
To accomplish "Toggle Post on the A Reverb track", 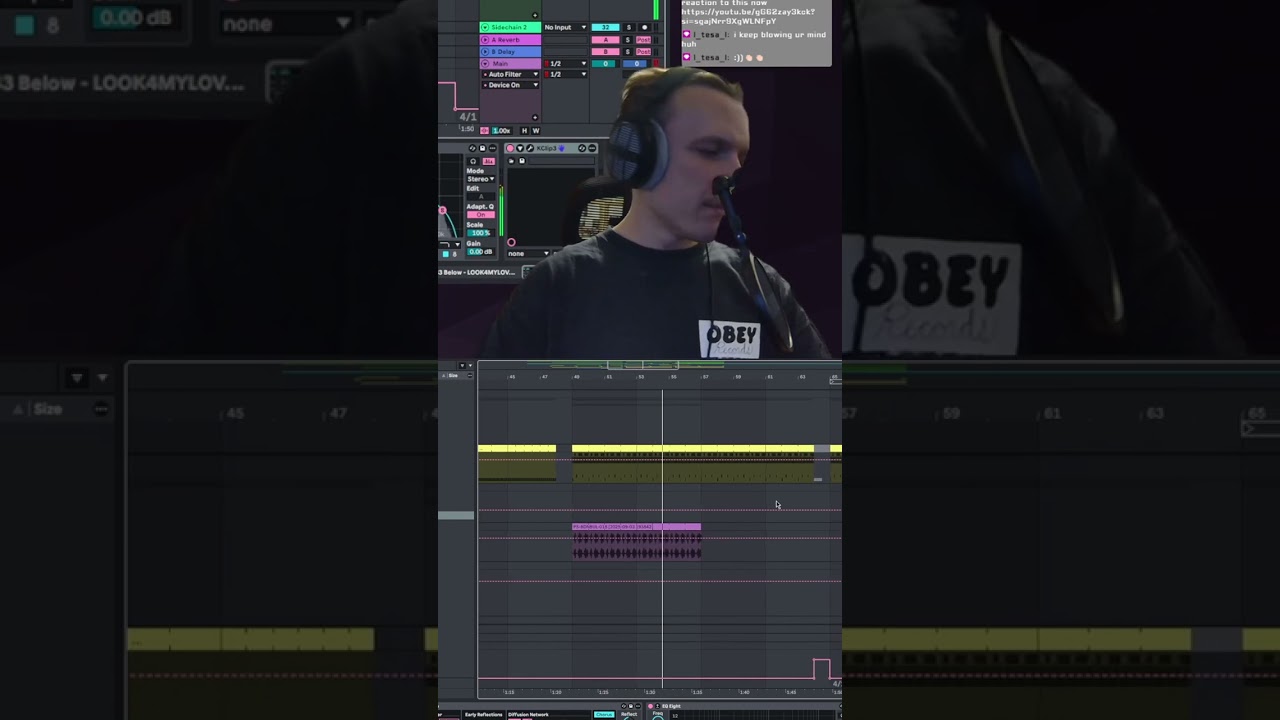I will tap(644, 40).
